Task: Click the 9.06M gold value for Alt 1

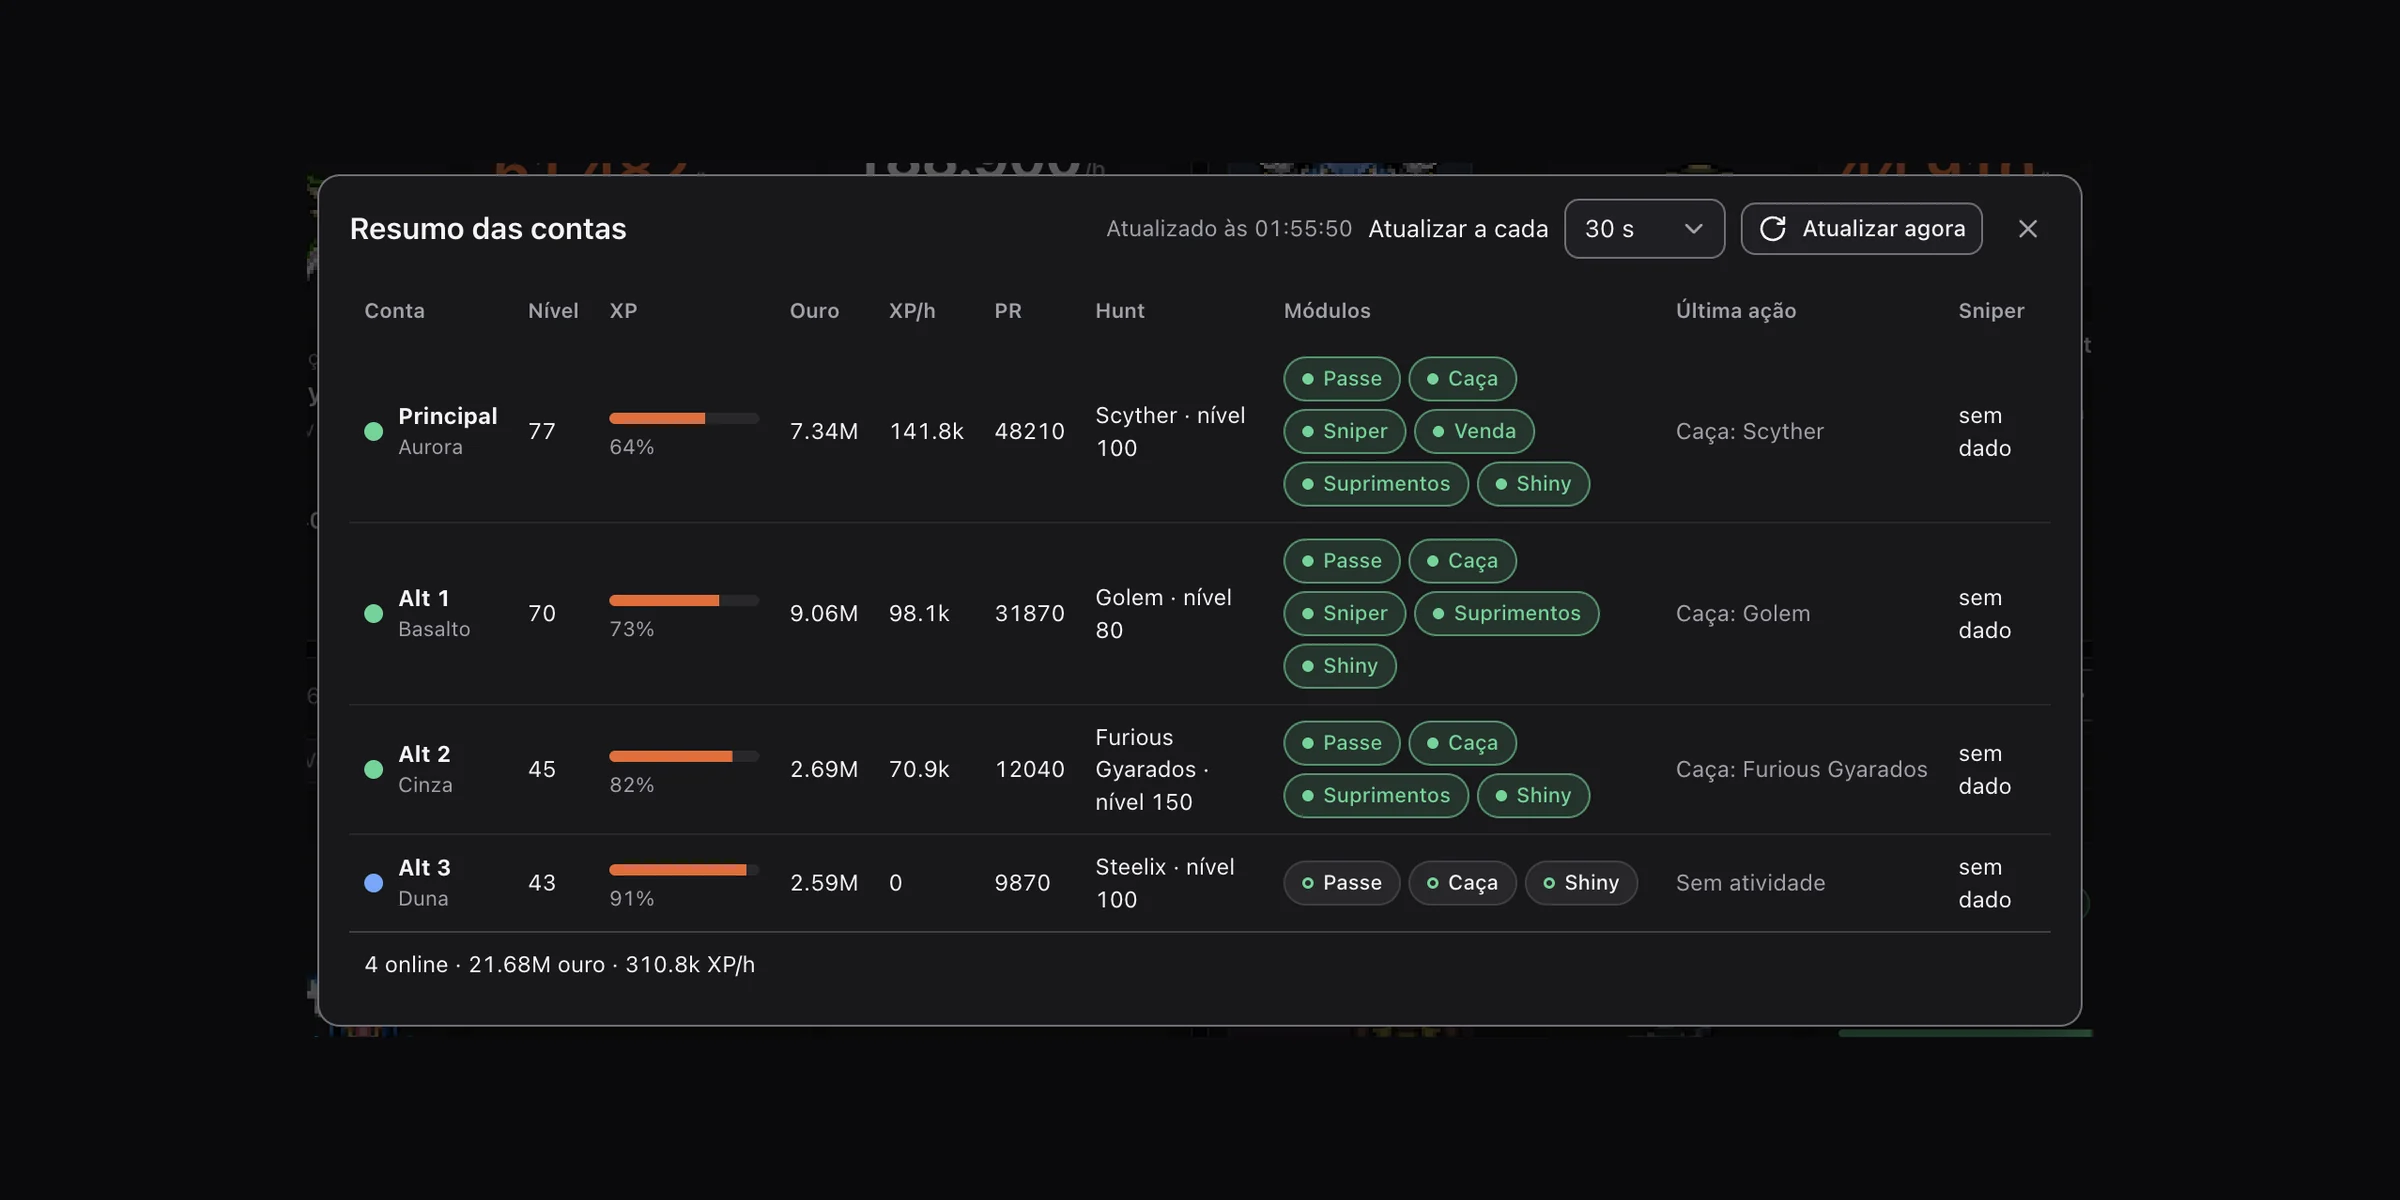Action: click(x=824, y=613)
